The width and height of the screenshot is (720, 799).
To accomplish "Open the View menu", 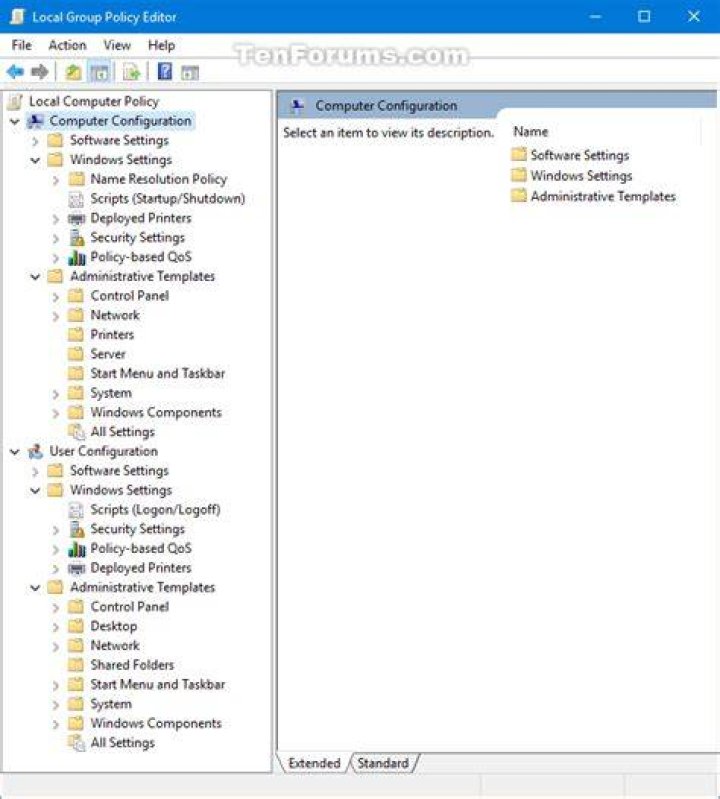I will pyautogui.click(x=117, y=45).
